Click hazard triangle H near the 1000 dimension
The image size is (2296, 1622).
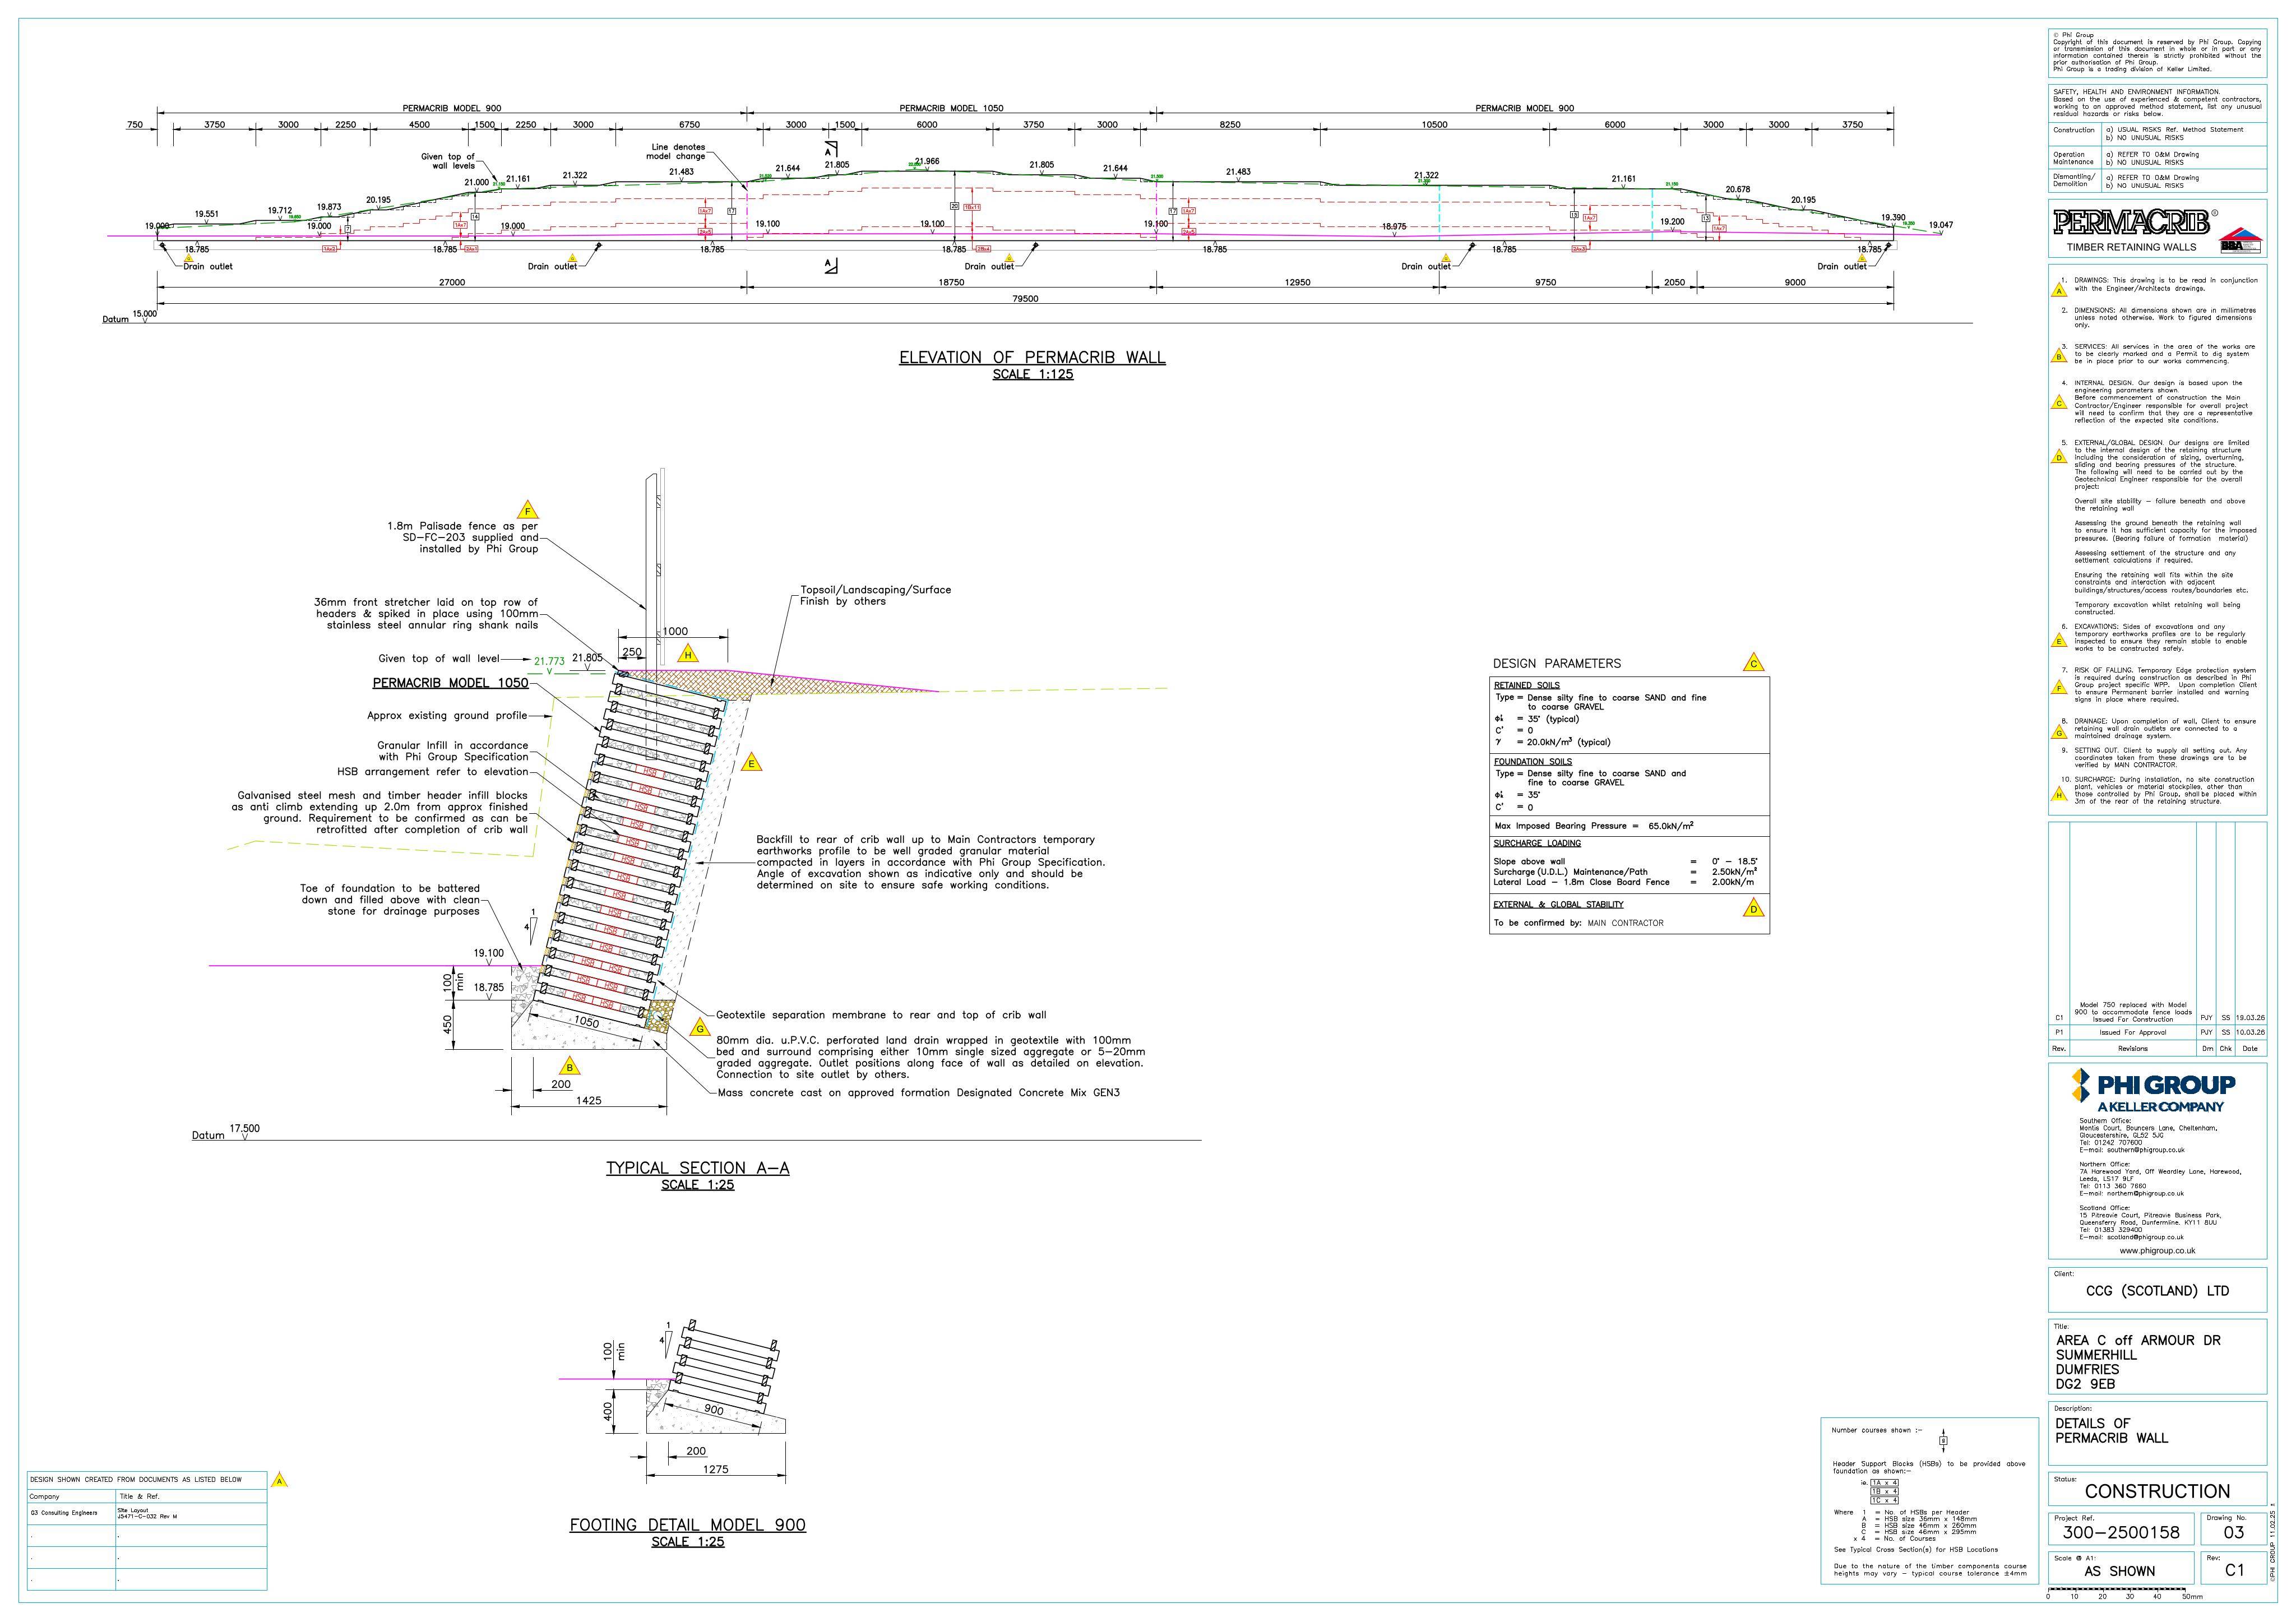click(688, 654)
